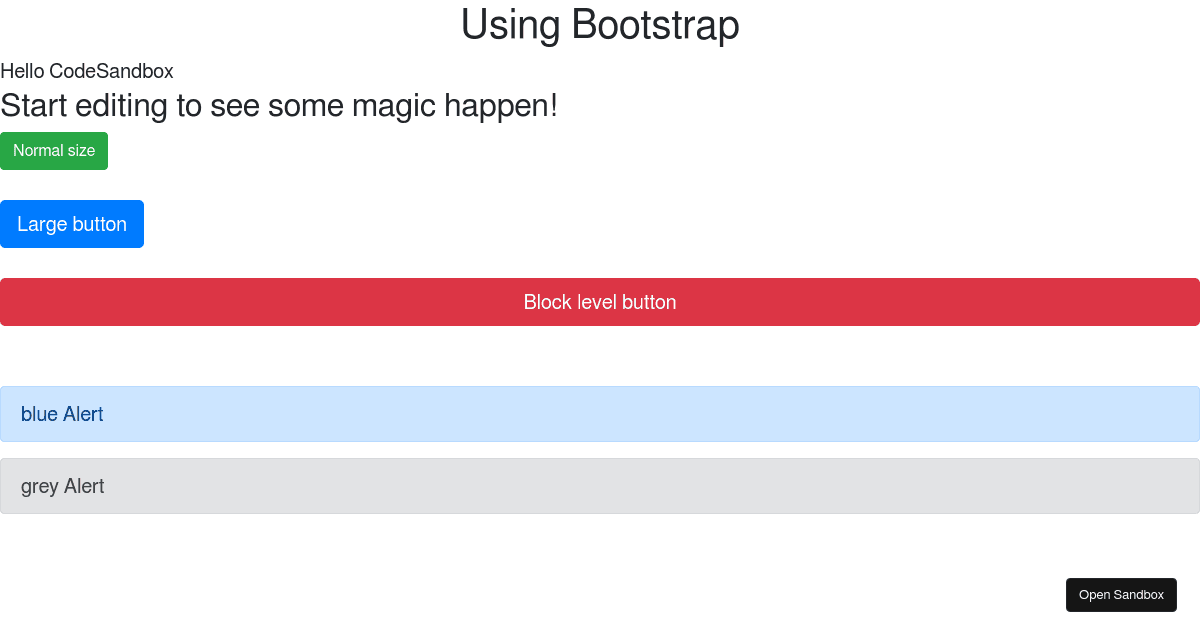Click the Using Bootstrap heading
The width and height of the screenshot is (1200, 630).
600,25
